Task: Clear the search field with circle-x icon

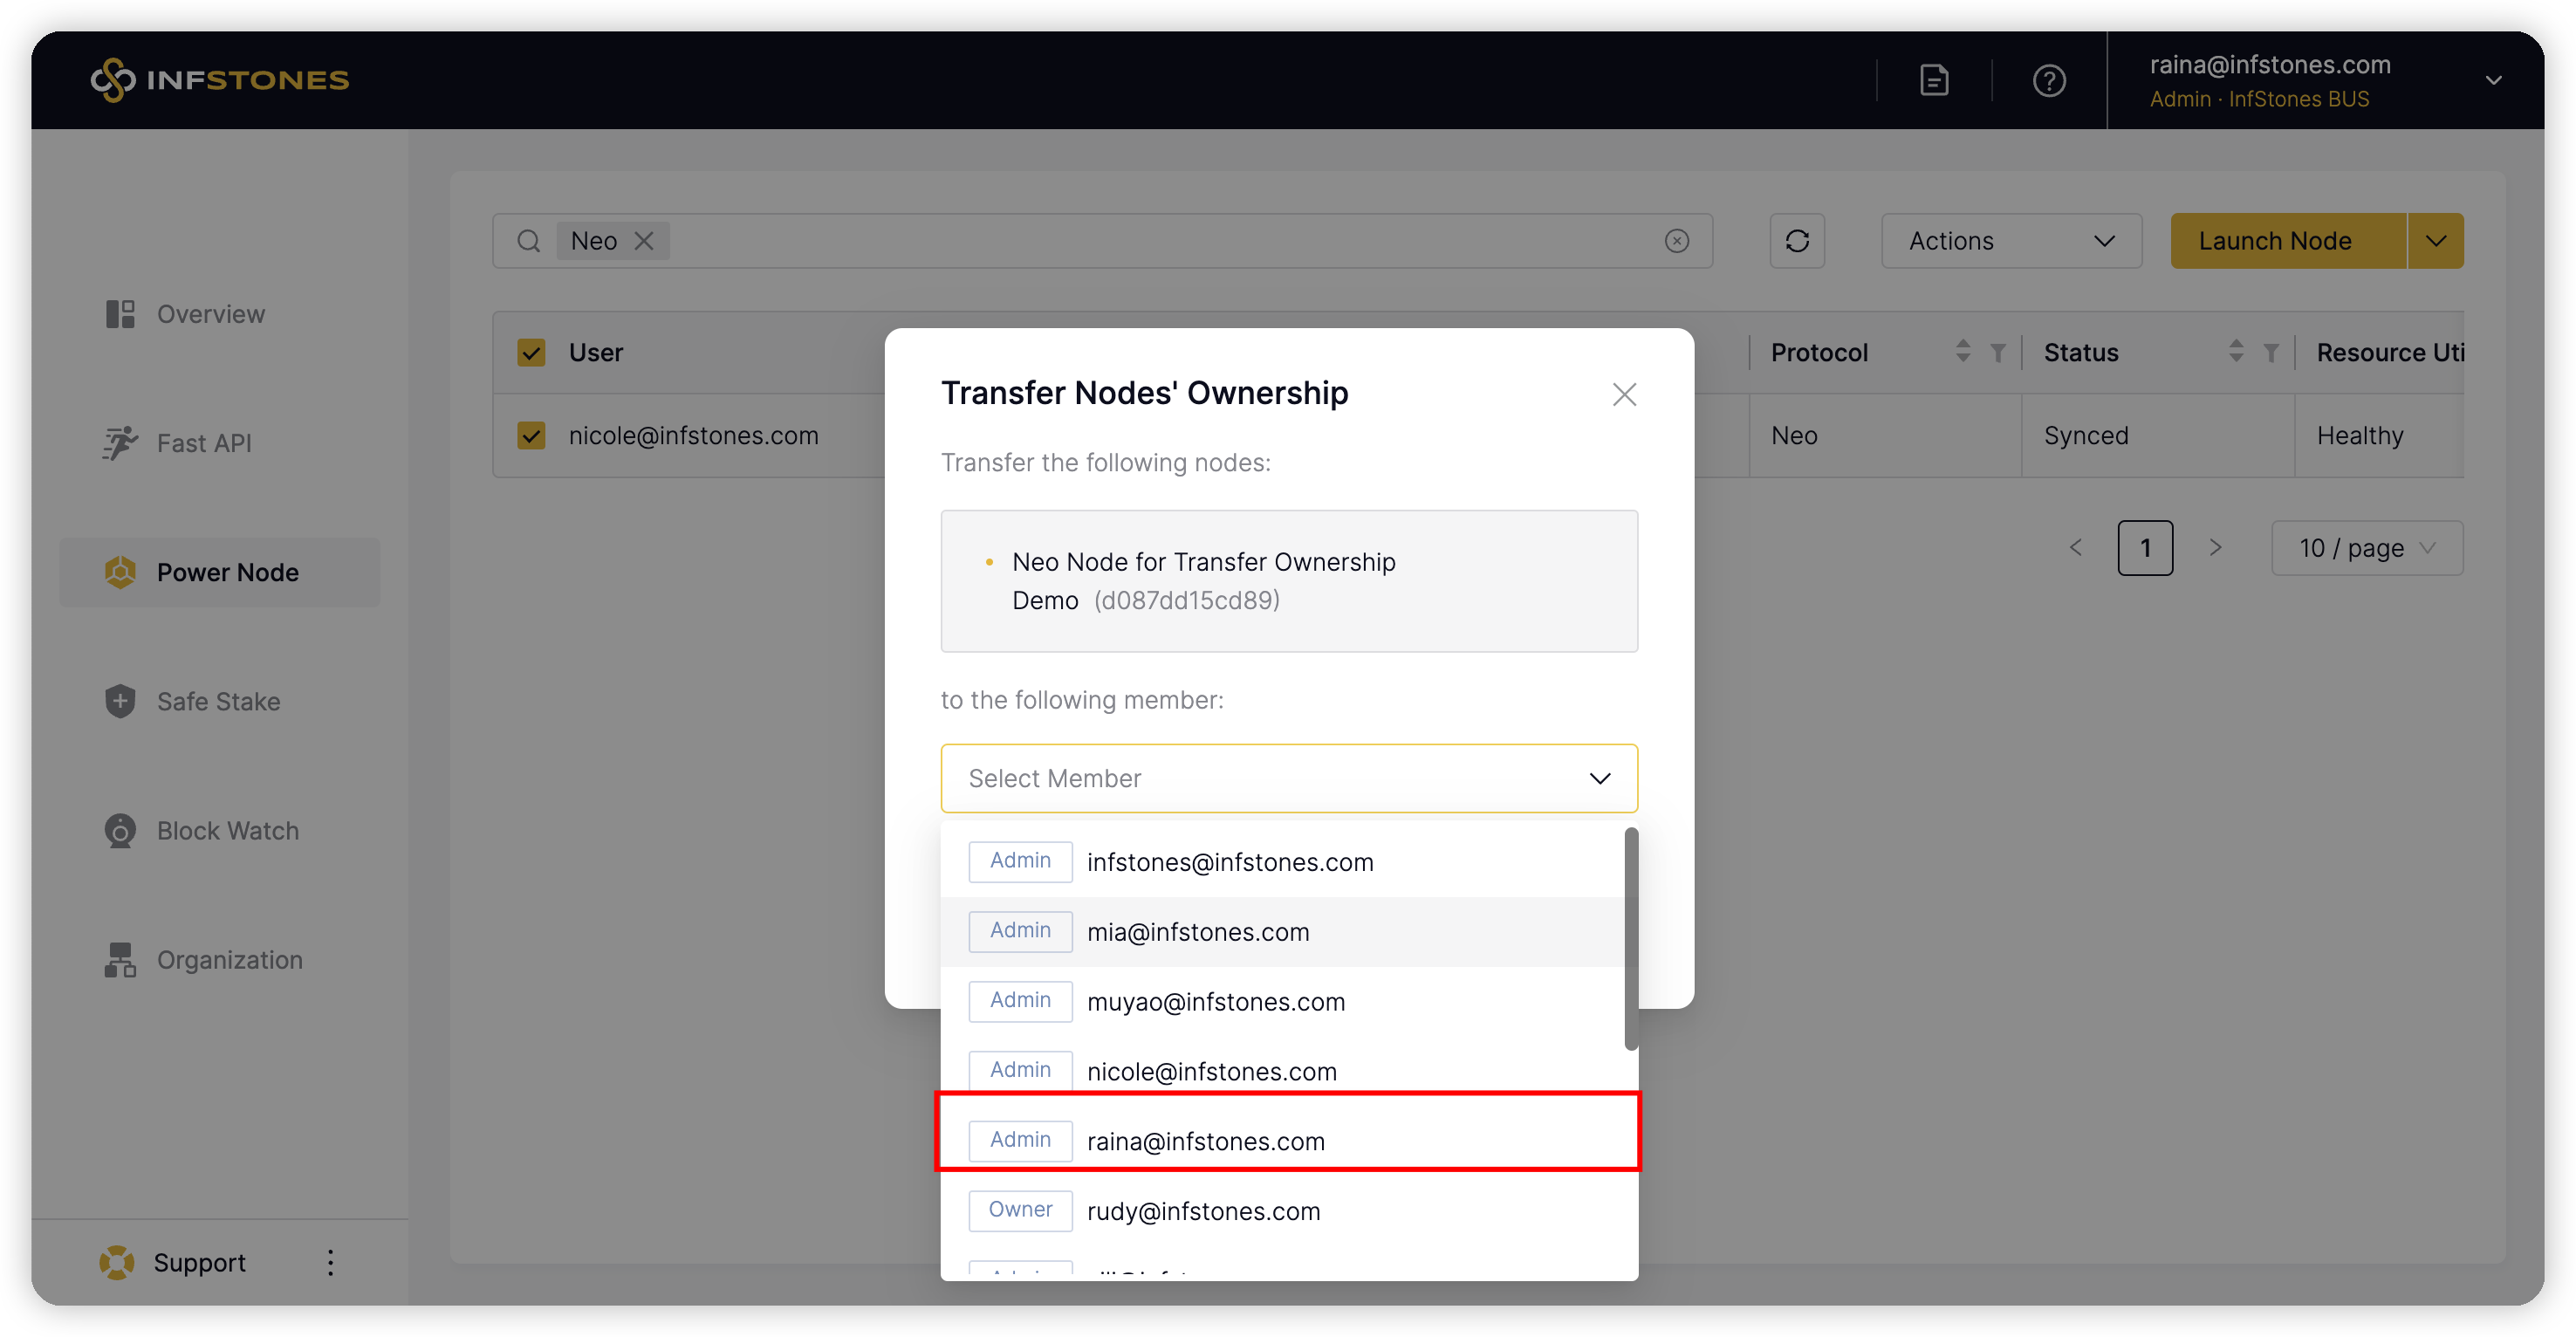Action: [1677, 241]
